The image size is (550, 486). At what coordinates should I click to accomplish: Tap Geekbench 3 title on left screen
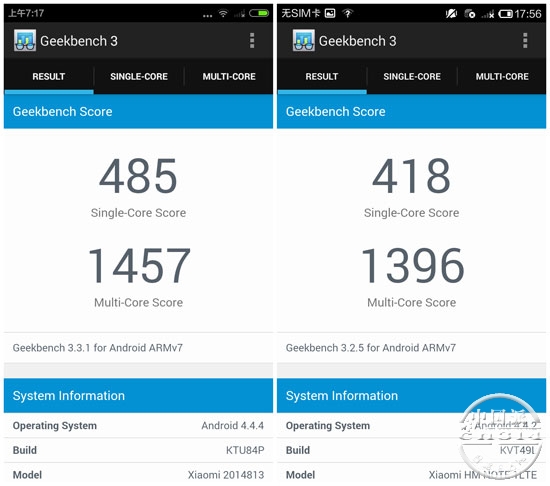tap(79, 41)
